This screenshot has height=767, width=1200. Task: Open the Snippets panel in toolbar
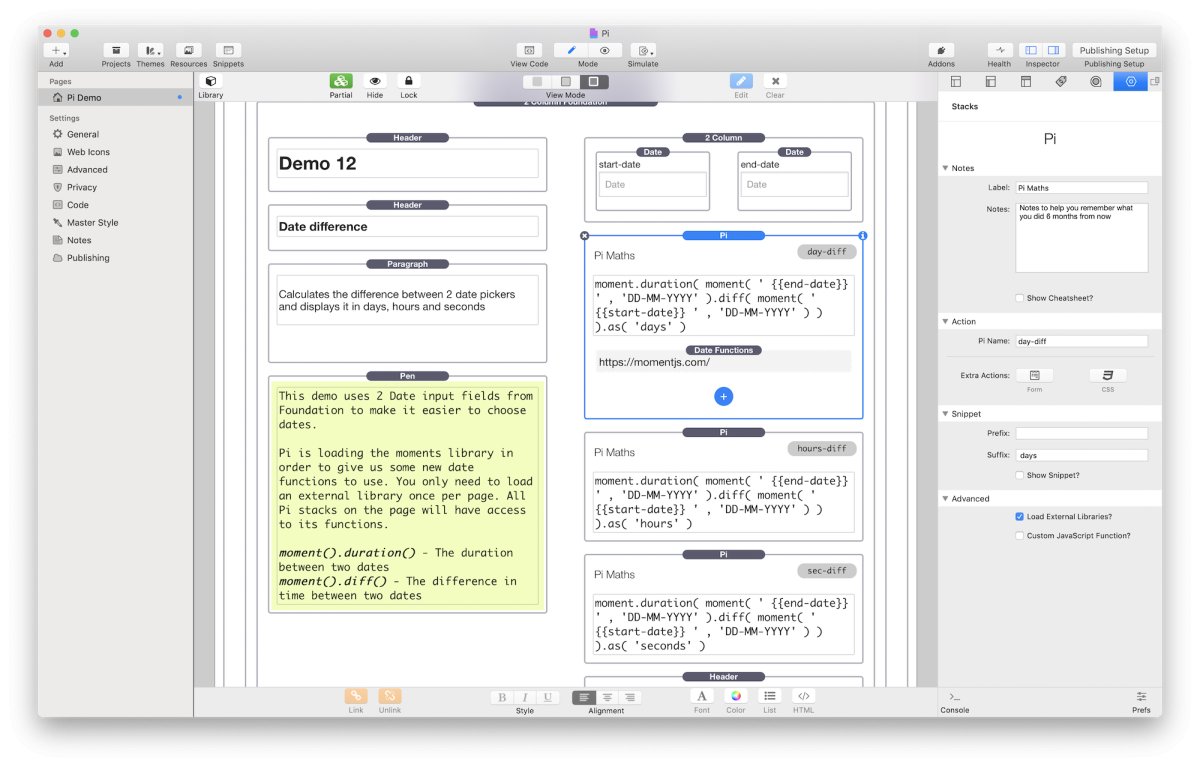pyautogui.click(x=228, y=50)
